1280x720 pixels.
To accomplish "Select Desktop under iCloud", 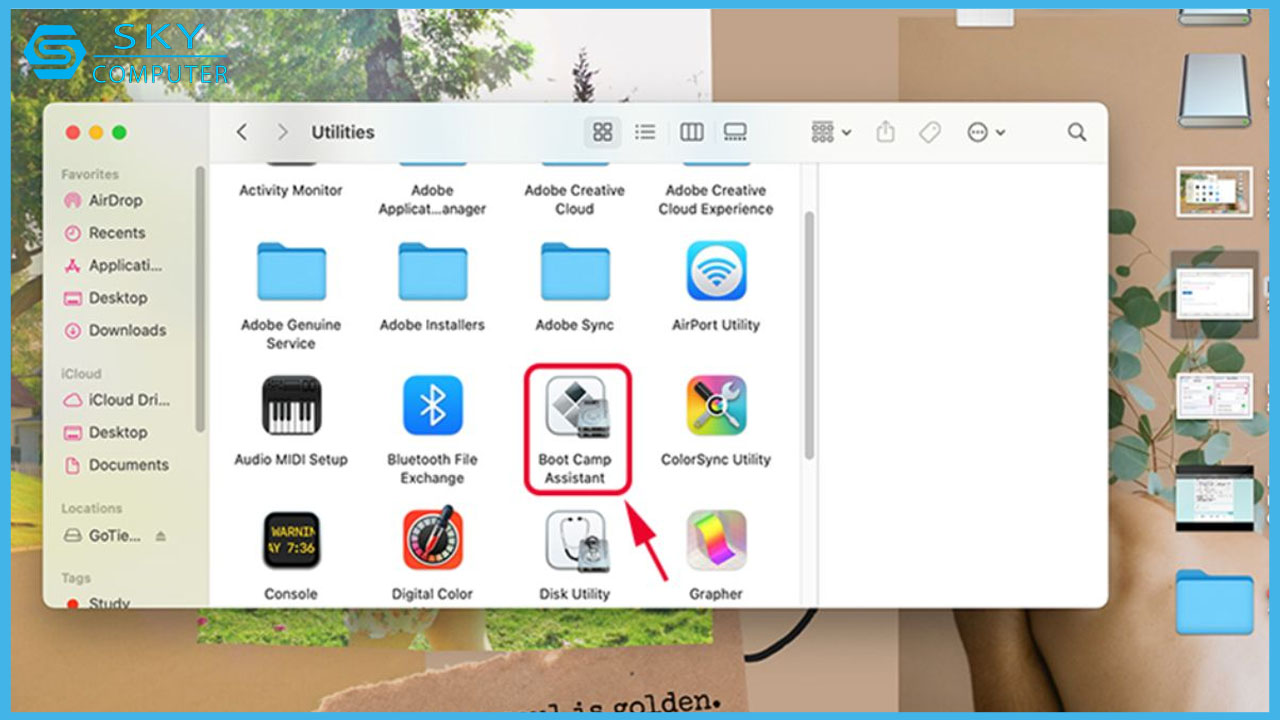I will tap(117, 432).
